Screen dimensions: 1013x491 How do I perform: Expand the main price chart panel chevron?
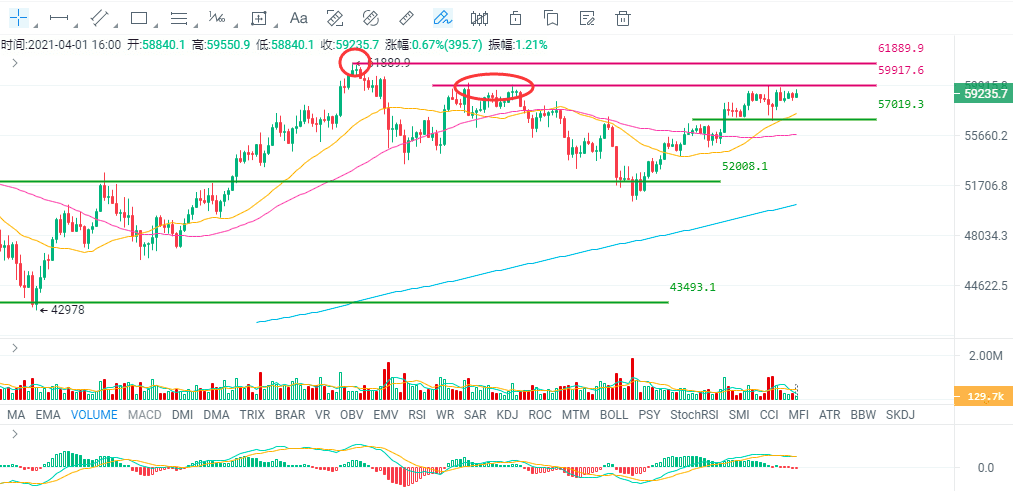click(x=15, y=63)
